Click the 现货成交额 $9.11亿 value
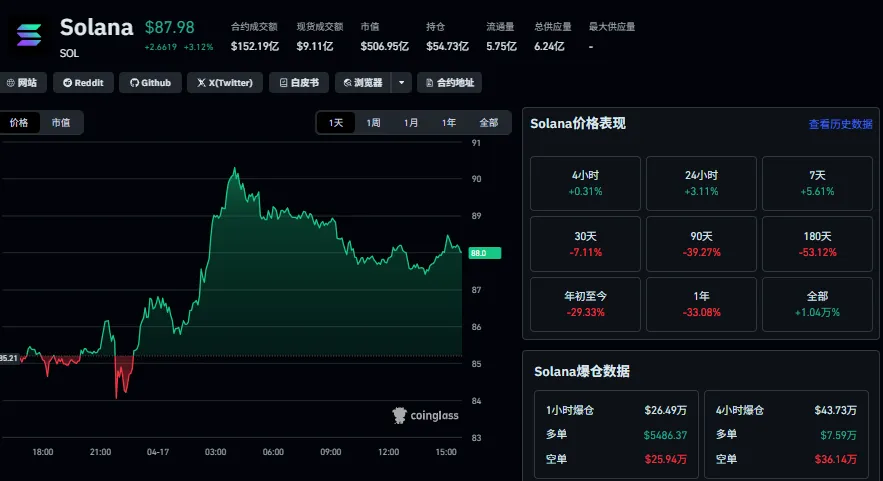Screen dimensions: 883x481 click(315, 46)
